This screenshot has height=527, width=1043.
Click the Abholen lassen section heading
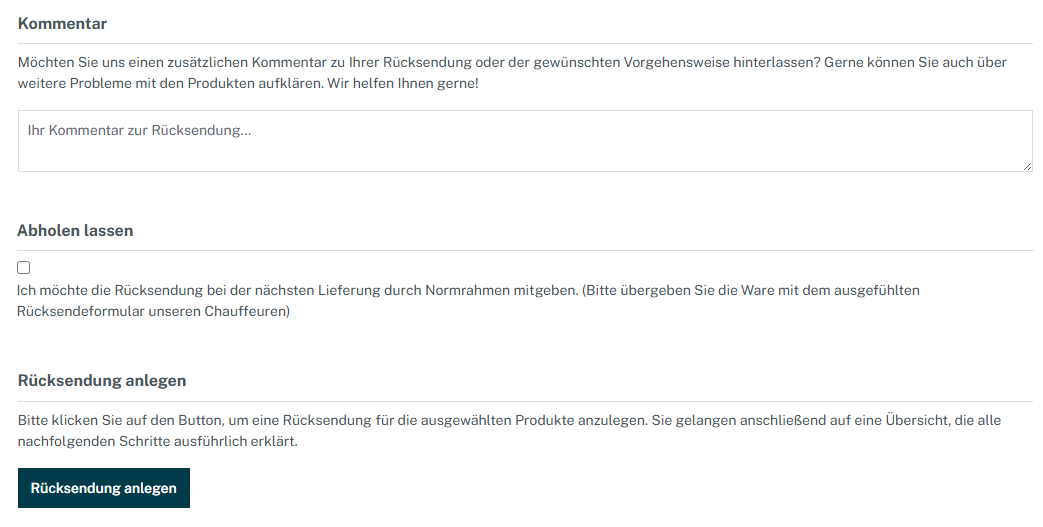pos(75,230)
